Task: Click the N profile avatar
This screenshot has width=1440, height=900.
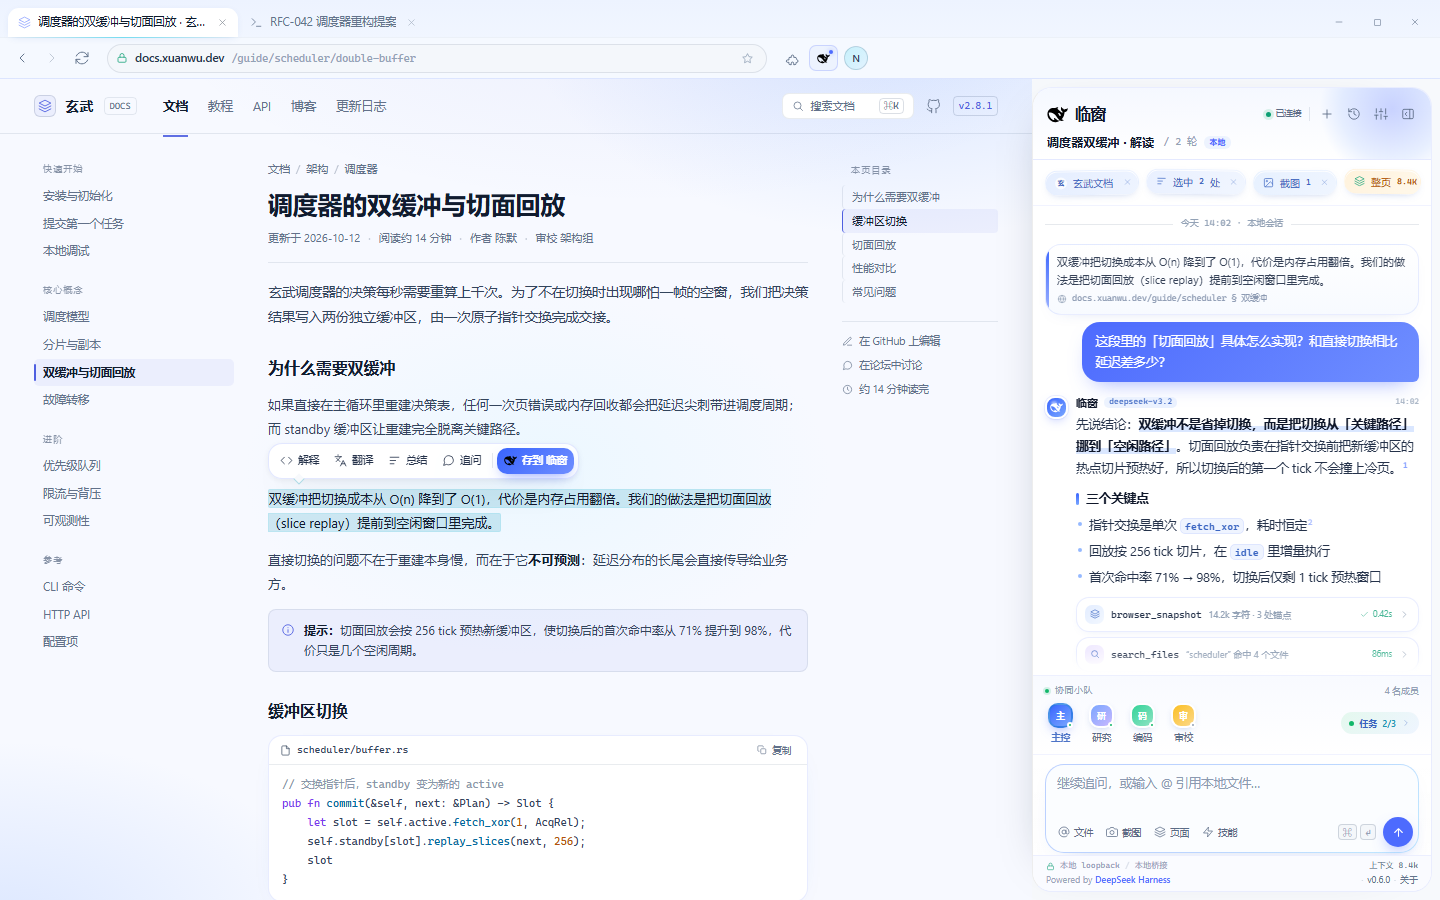Action: click(856, 58)
